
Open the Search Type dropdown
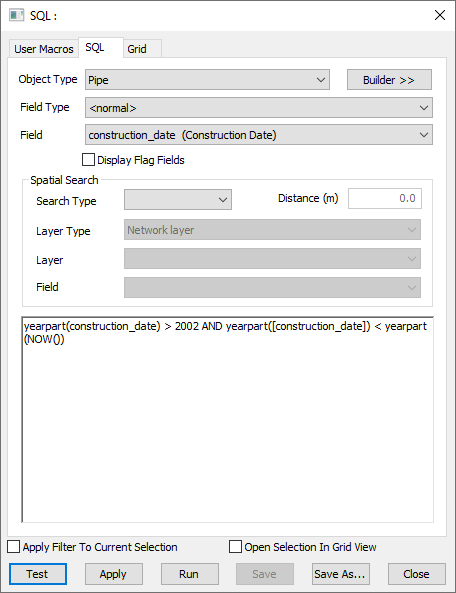[x=178, y=200]
